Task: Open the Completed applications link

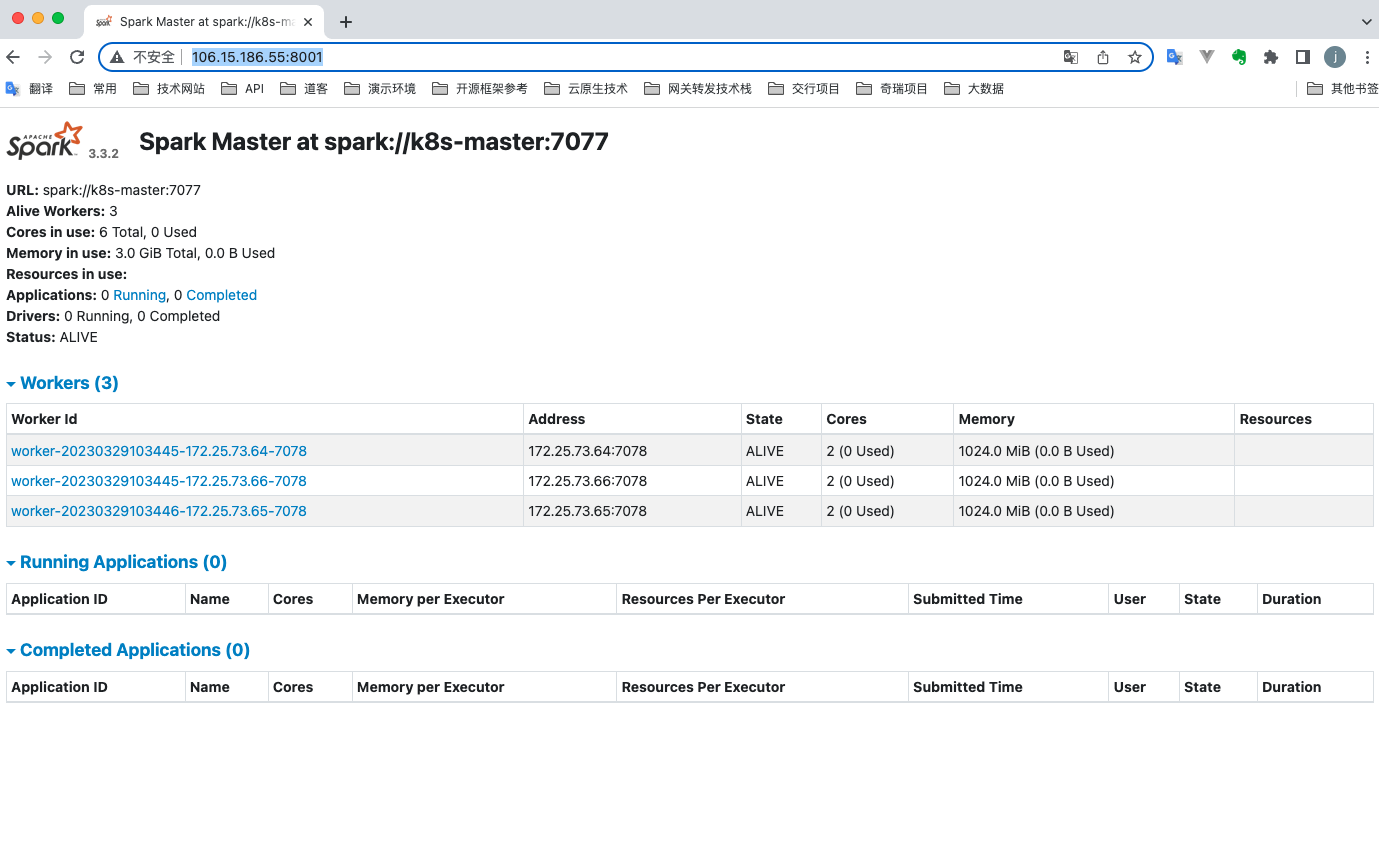Action: 222,295
